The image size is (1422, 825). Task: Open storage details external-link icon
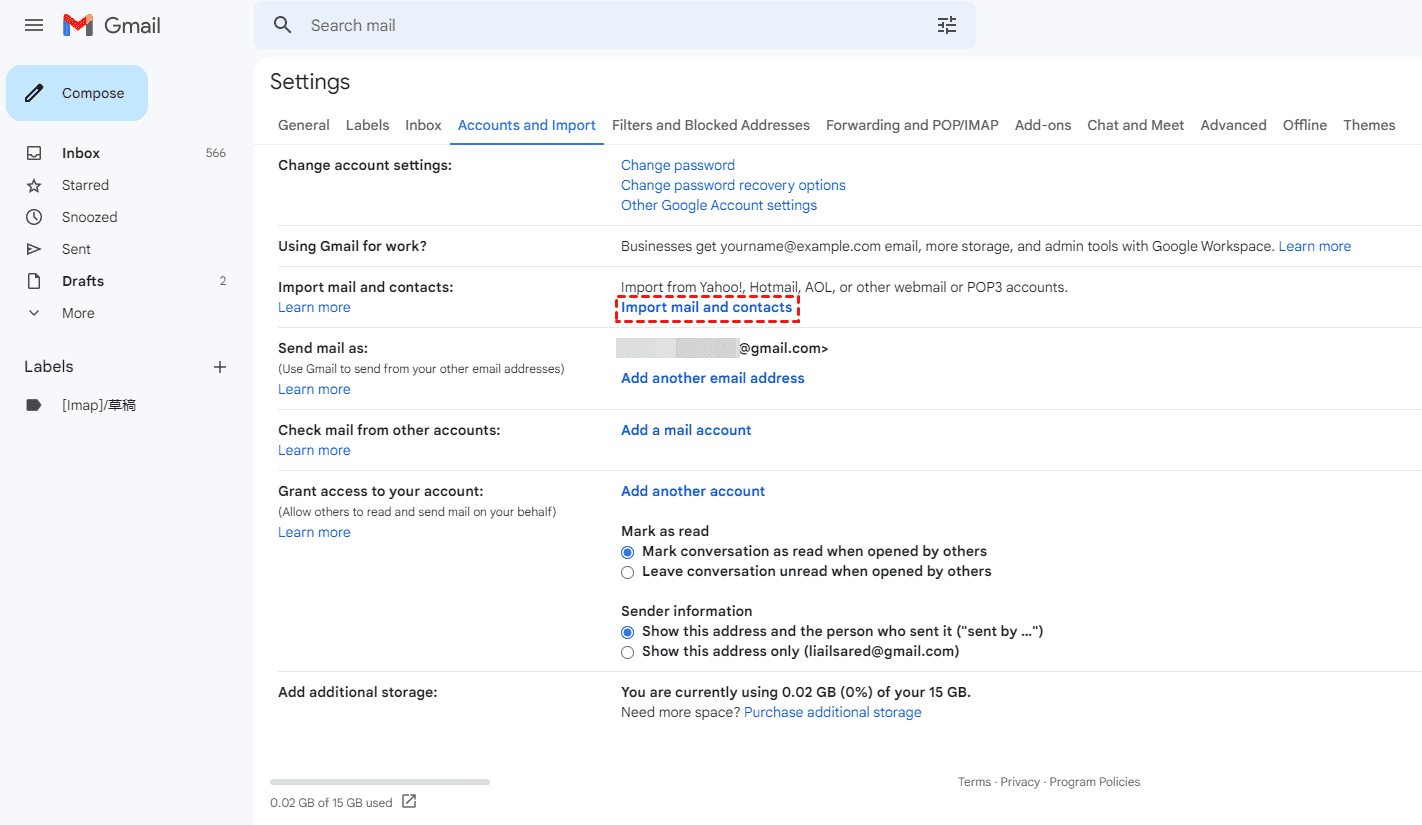click(x=409, y=801)
